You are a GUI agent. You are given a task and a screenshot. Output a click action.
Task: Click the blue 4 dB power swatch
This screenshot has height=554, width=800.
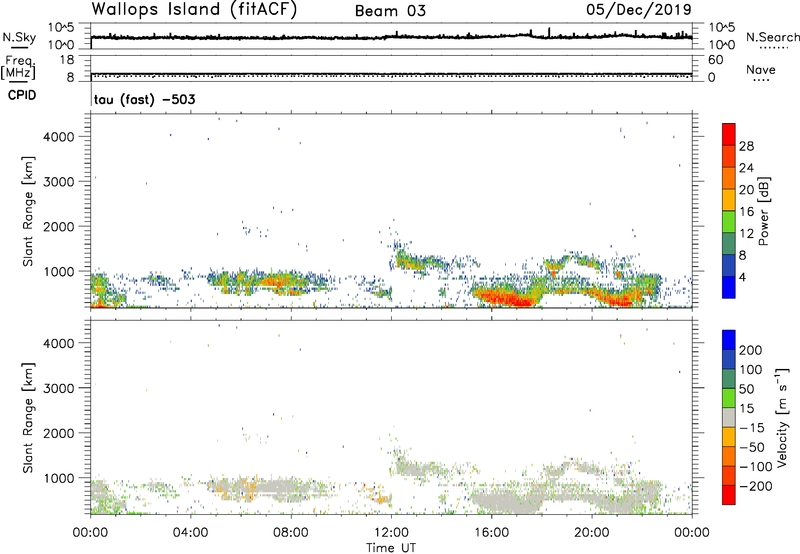click(x=729, y=287)
